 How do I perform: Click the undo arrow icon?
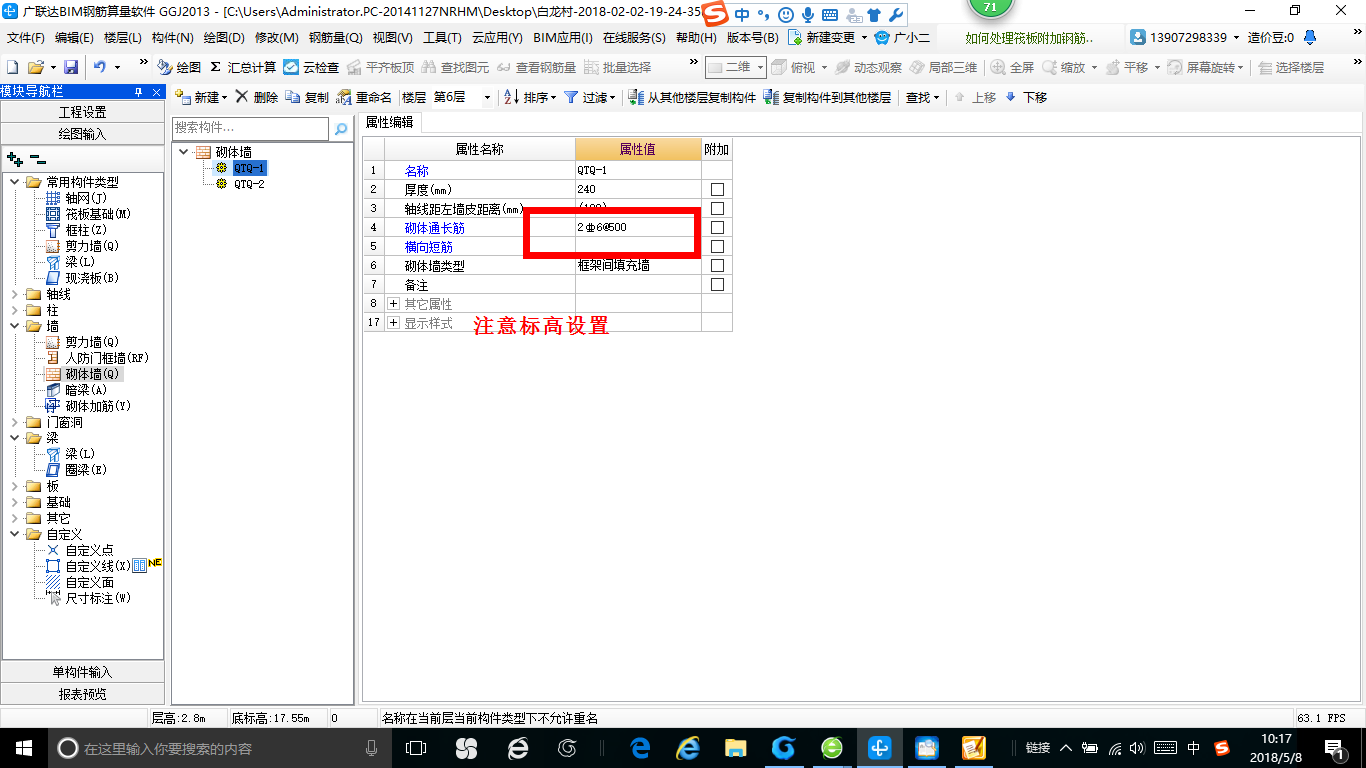(100, 67)
